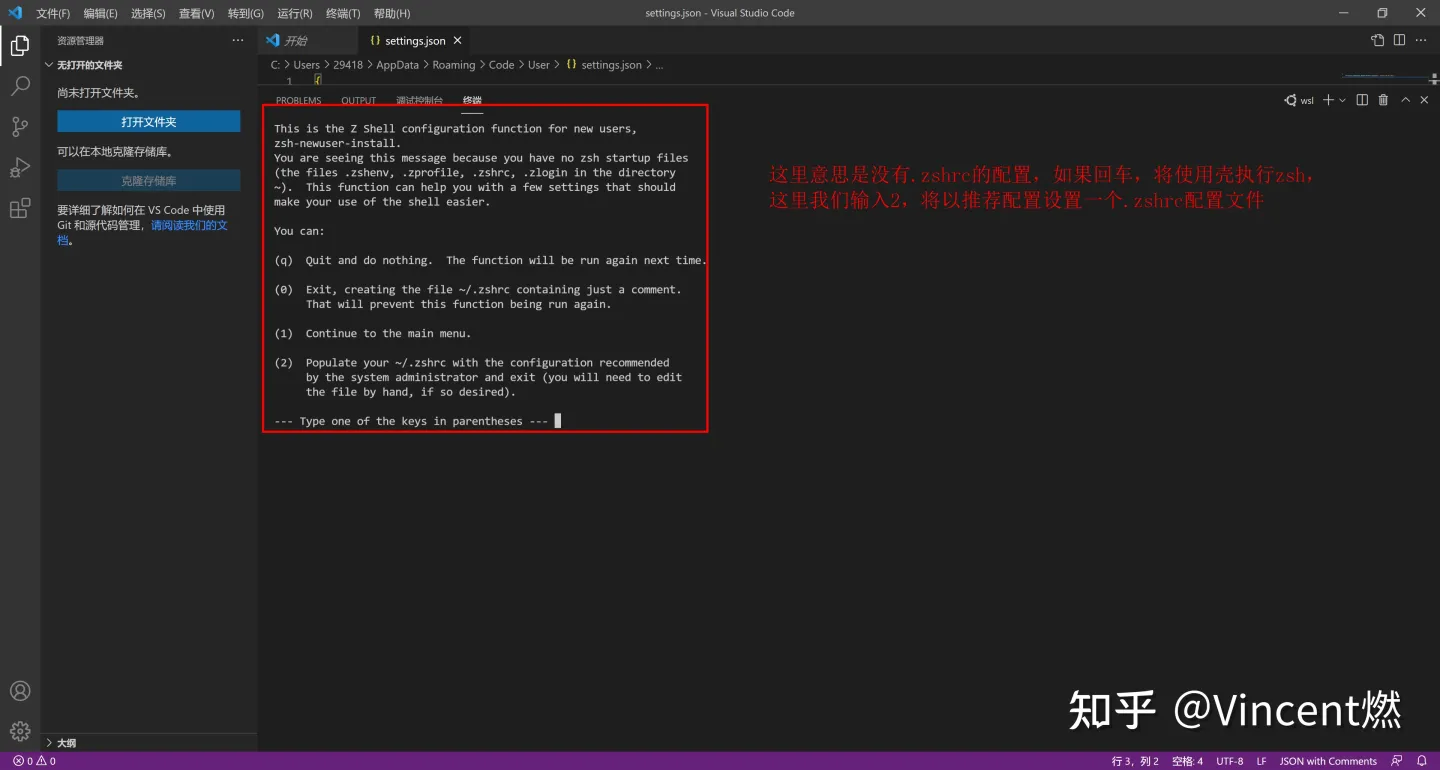
Task: Open the Accounts menu icon
Action: click(20, 691)
